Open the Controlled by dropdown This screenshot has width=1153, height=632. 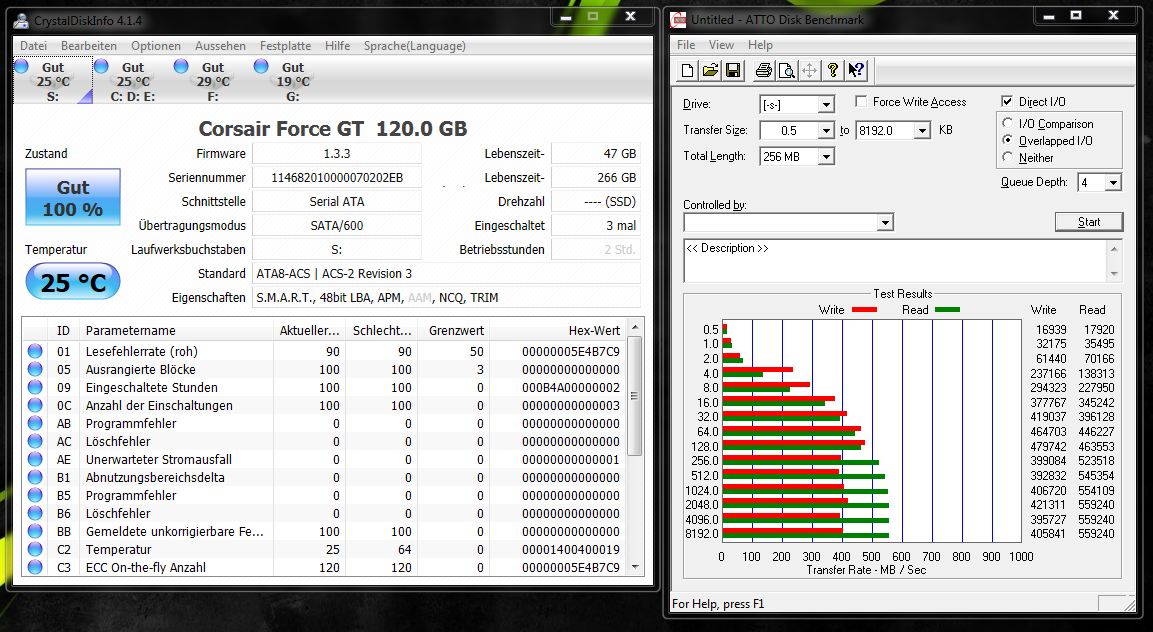pyautogui.click(x=885, y=222)
